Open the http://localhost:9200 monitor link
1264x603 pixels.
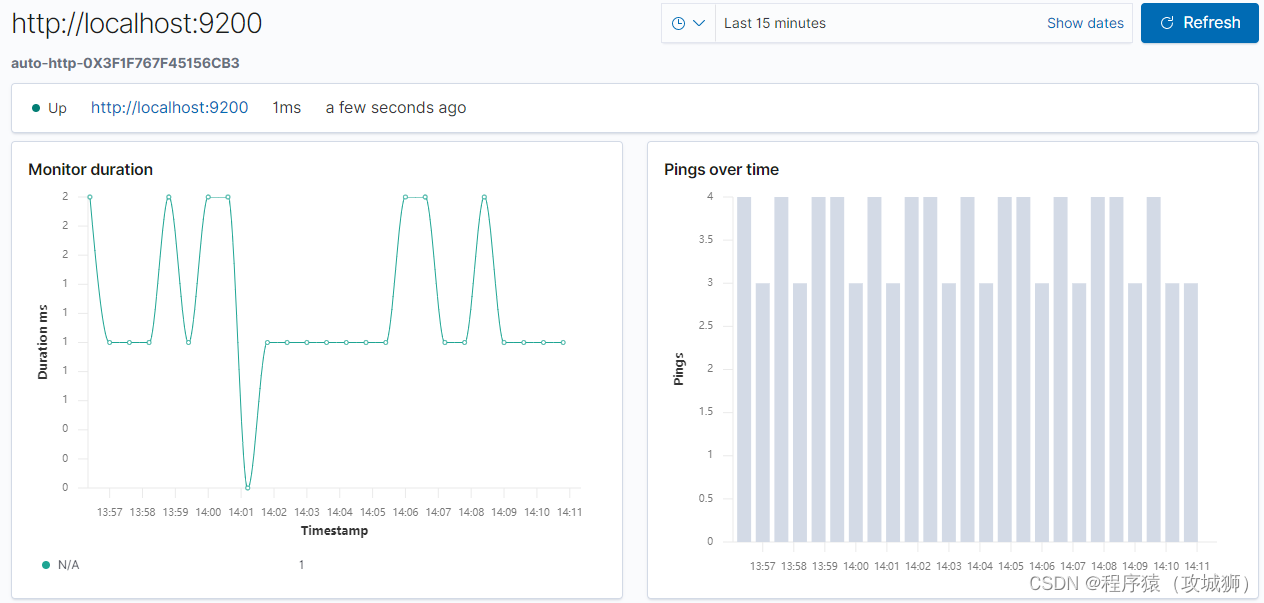169,107
